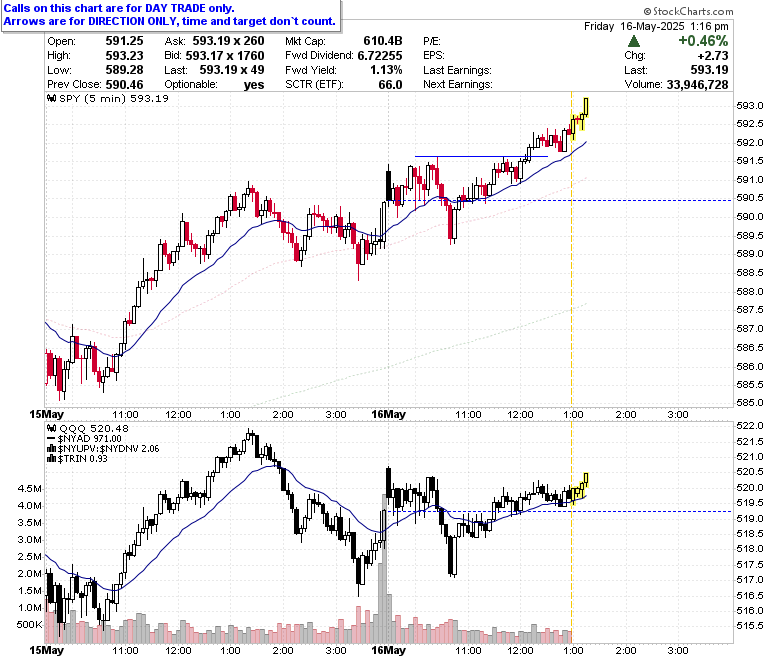Click the Next Earnings label
This screenshot has width=780, height=659.
click(458, 85)
